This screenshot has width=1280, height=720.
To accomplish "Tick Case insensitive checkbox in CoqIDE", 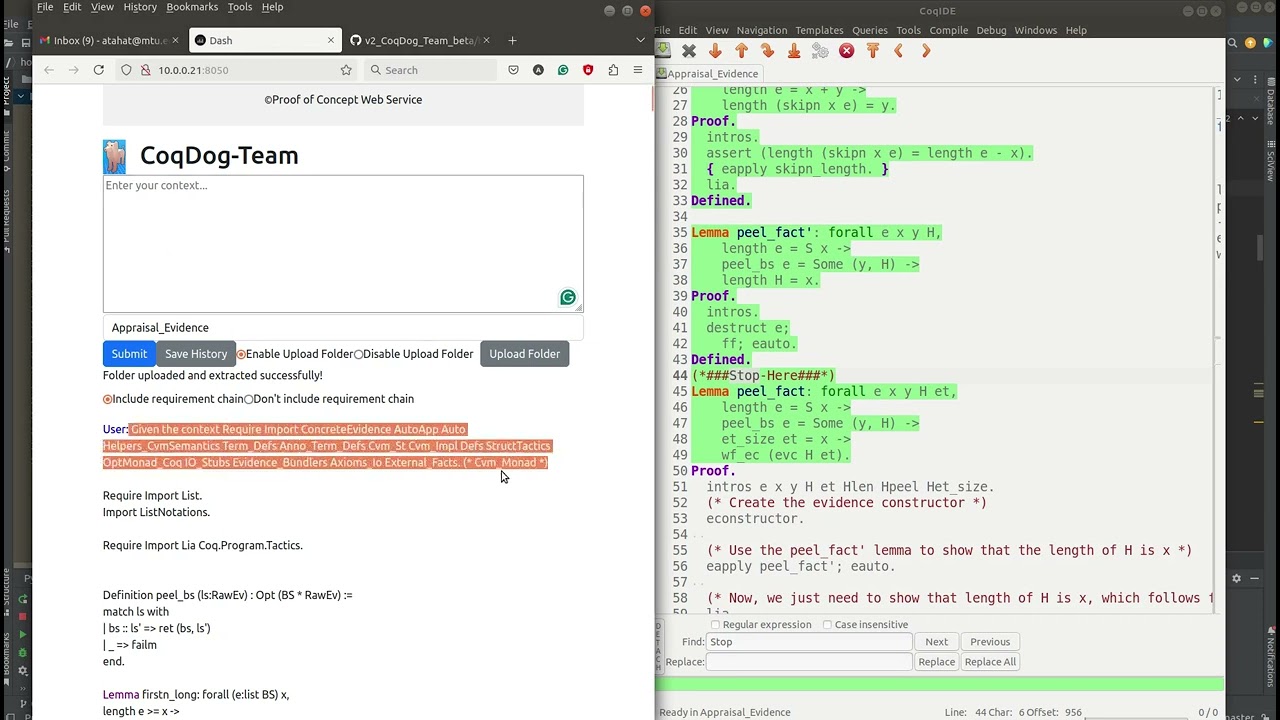I will click(x=827, y=625).
